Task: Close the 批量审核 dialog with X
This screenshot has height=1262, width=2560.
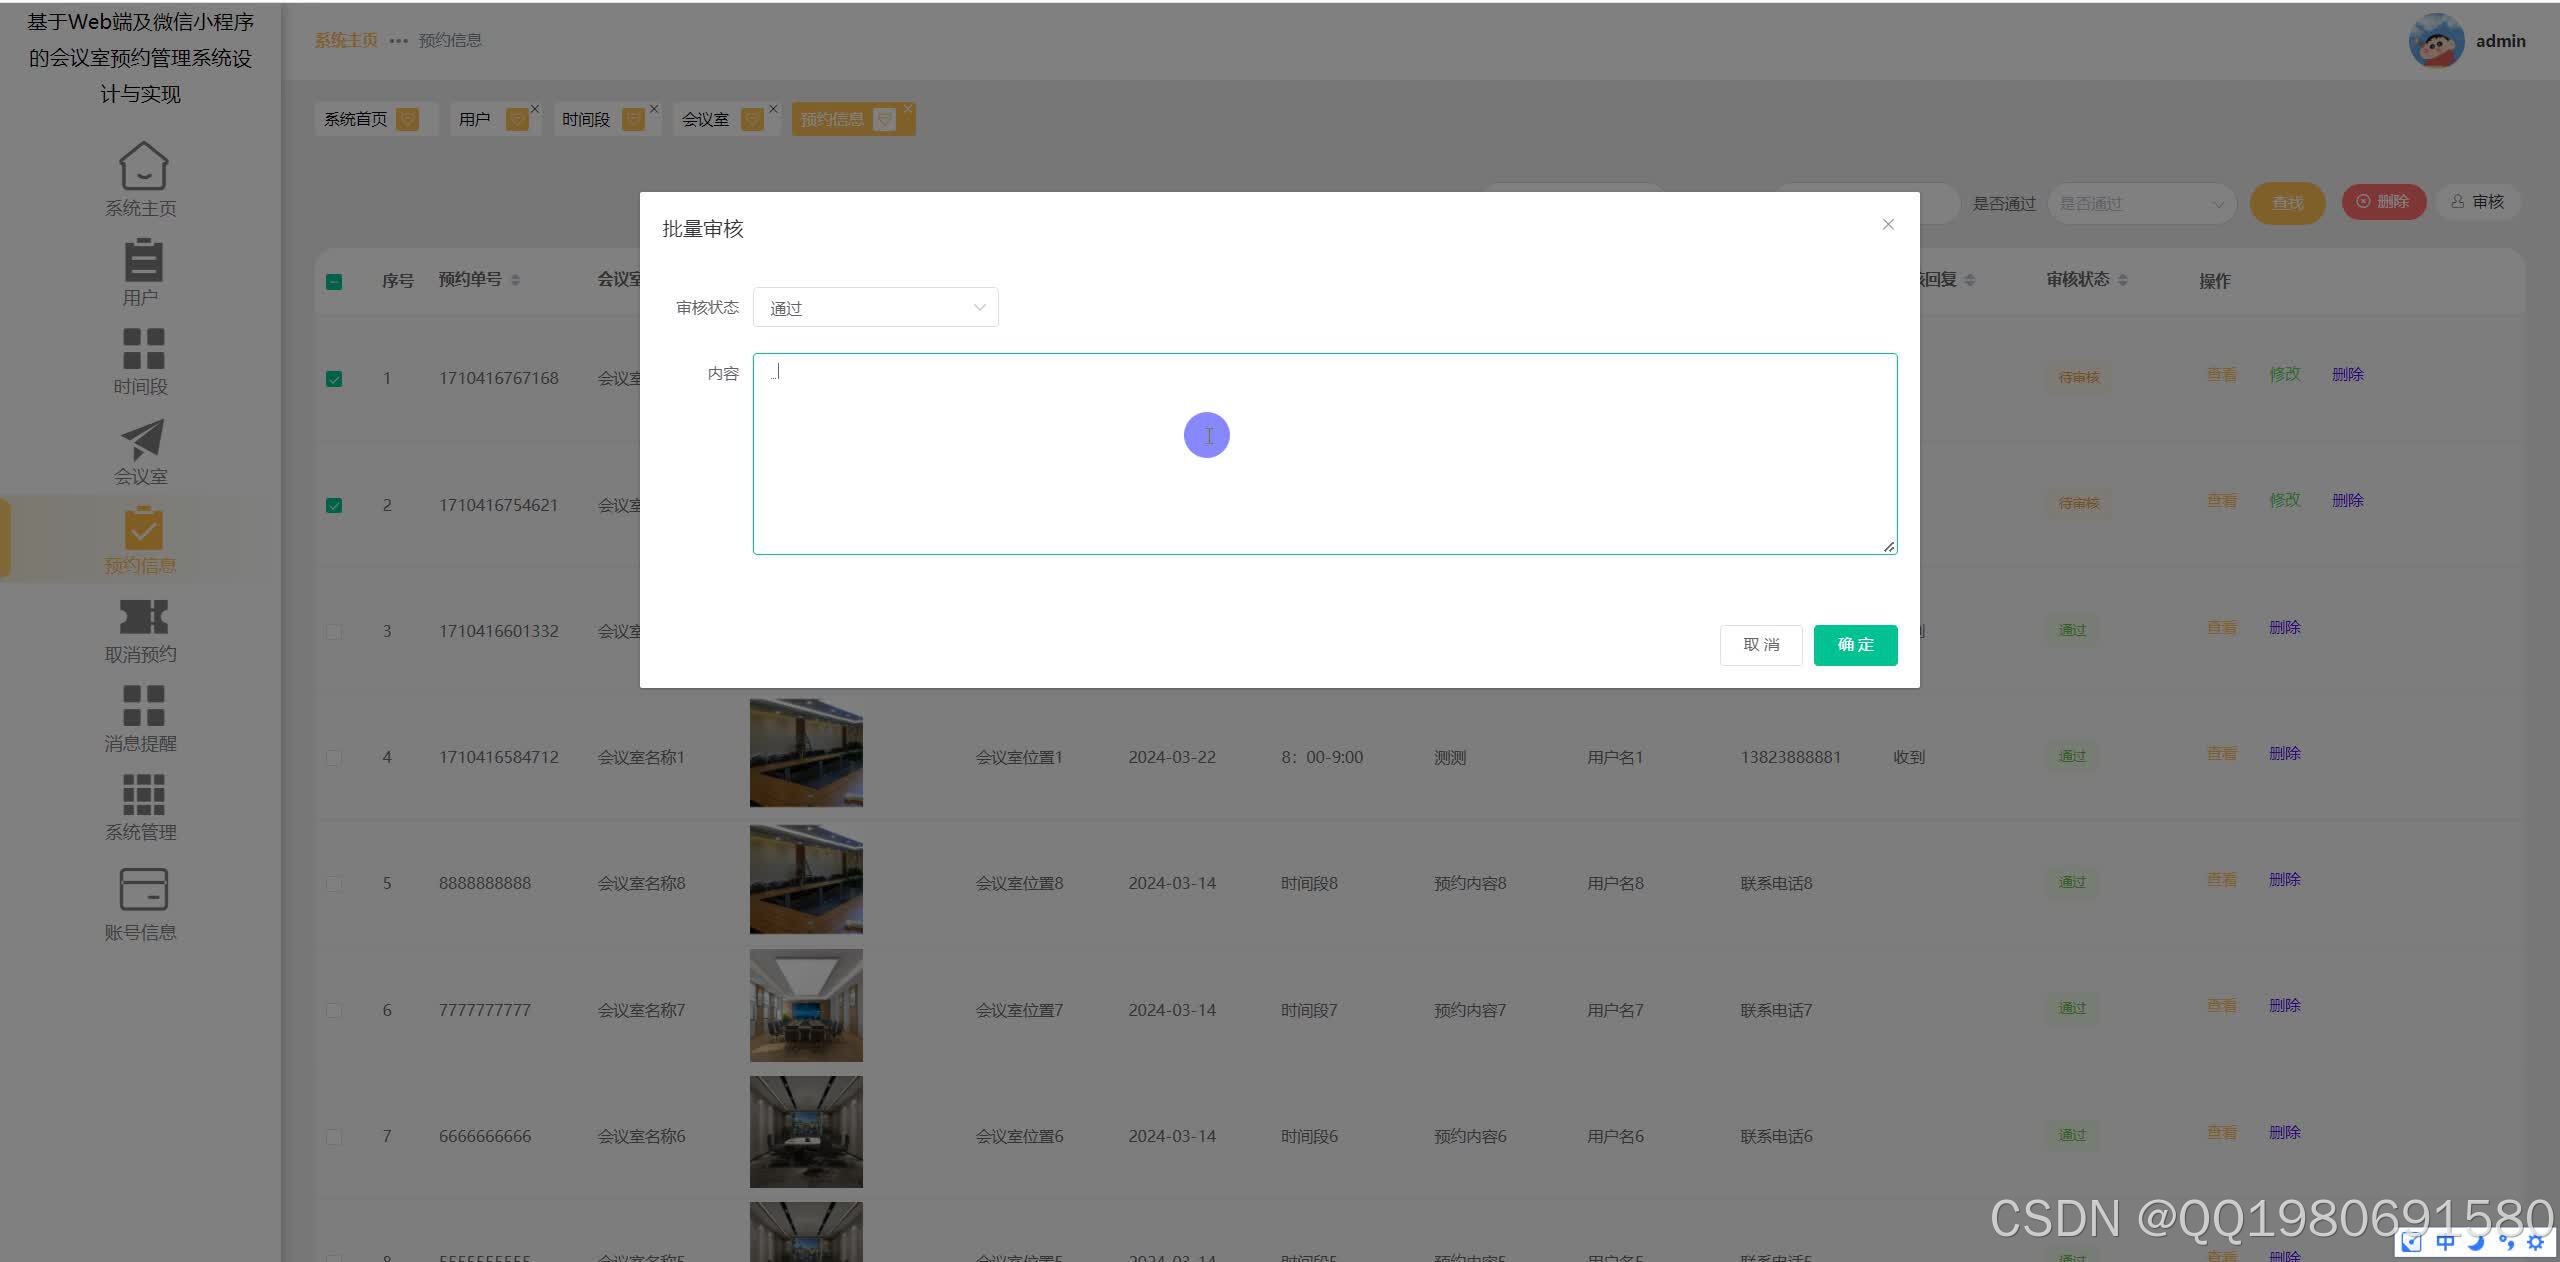Action: (1888, 224)
